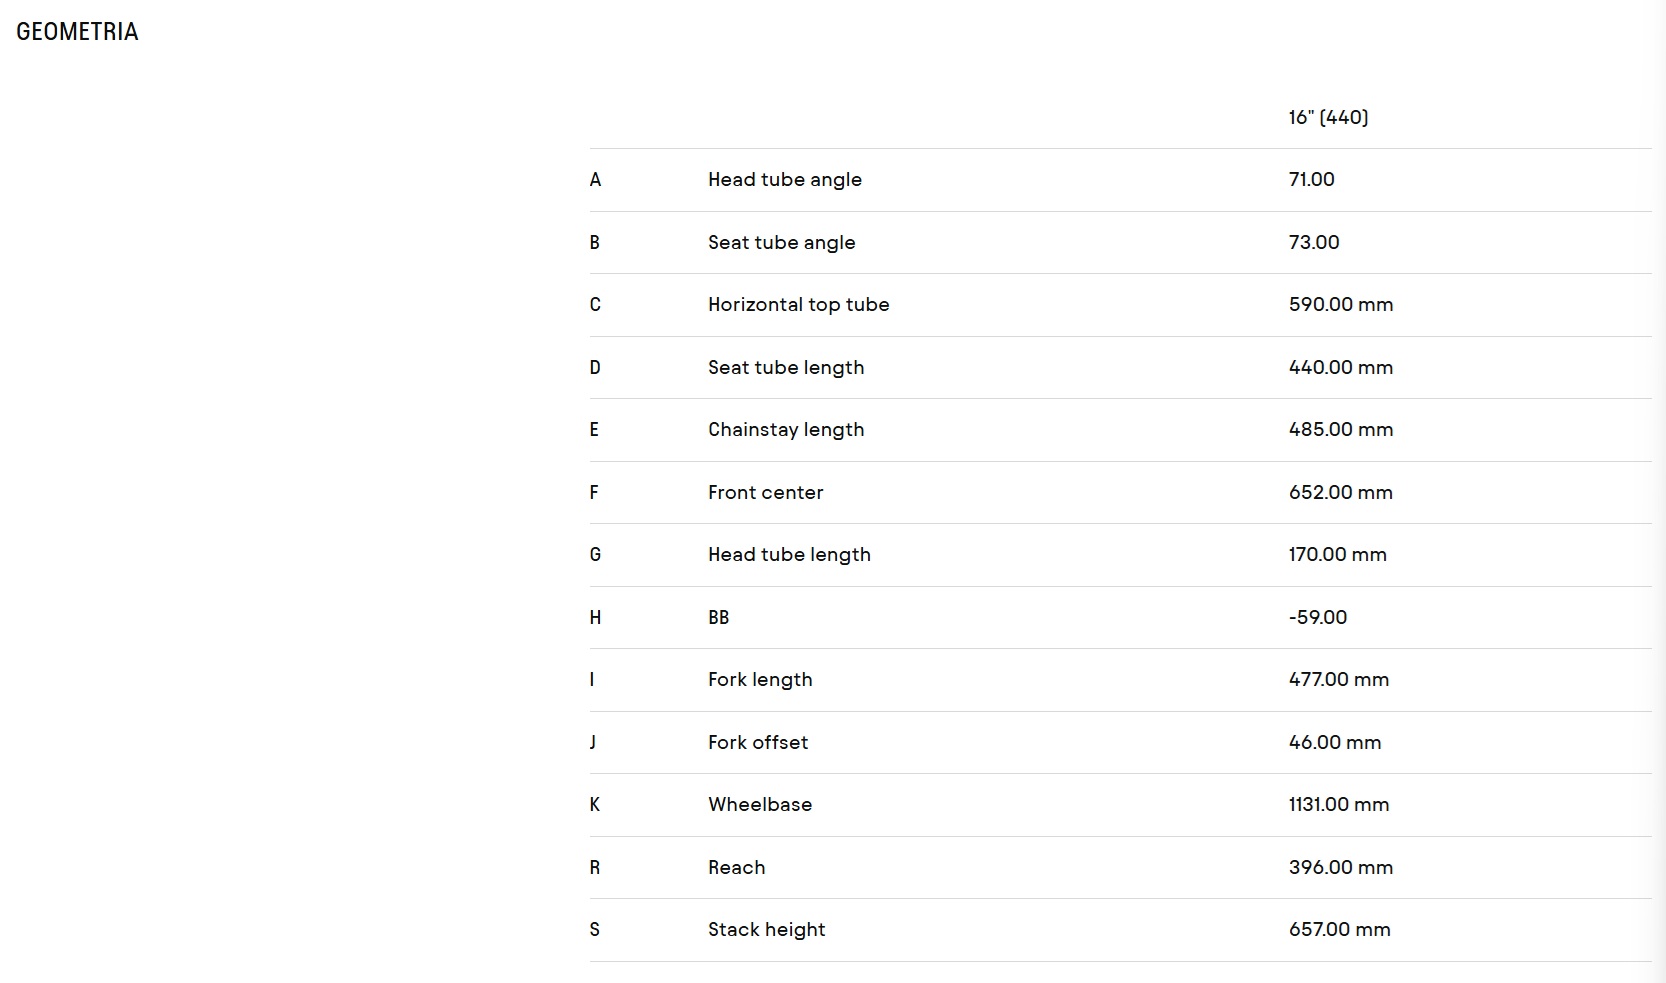Click the 1131.00 mm wheelbase value
1666x983 pixels.
click(1339, 805)
